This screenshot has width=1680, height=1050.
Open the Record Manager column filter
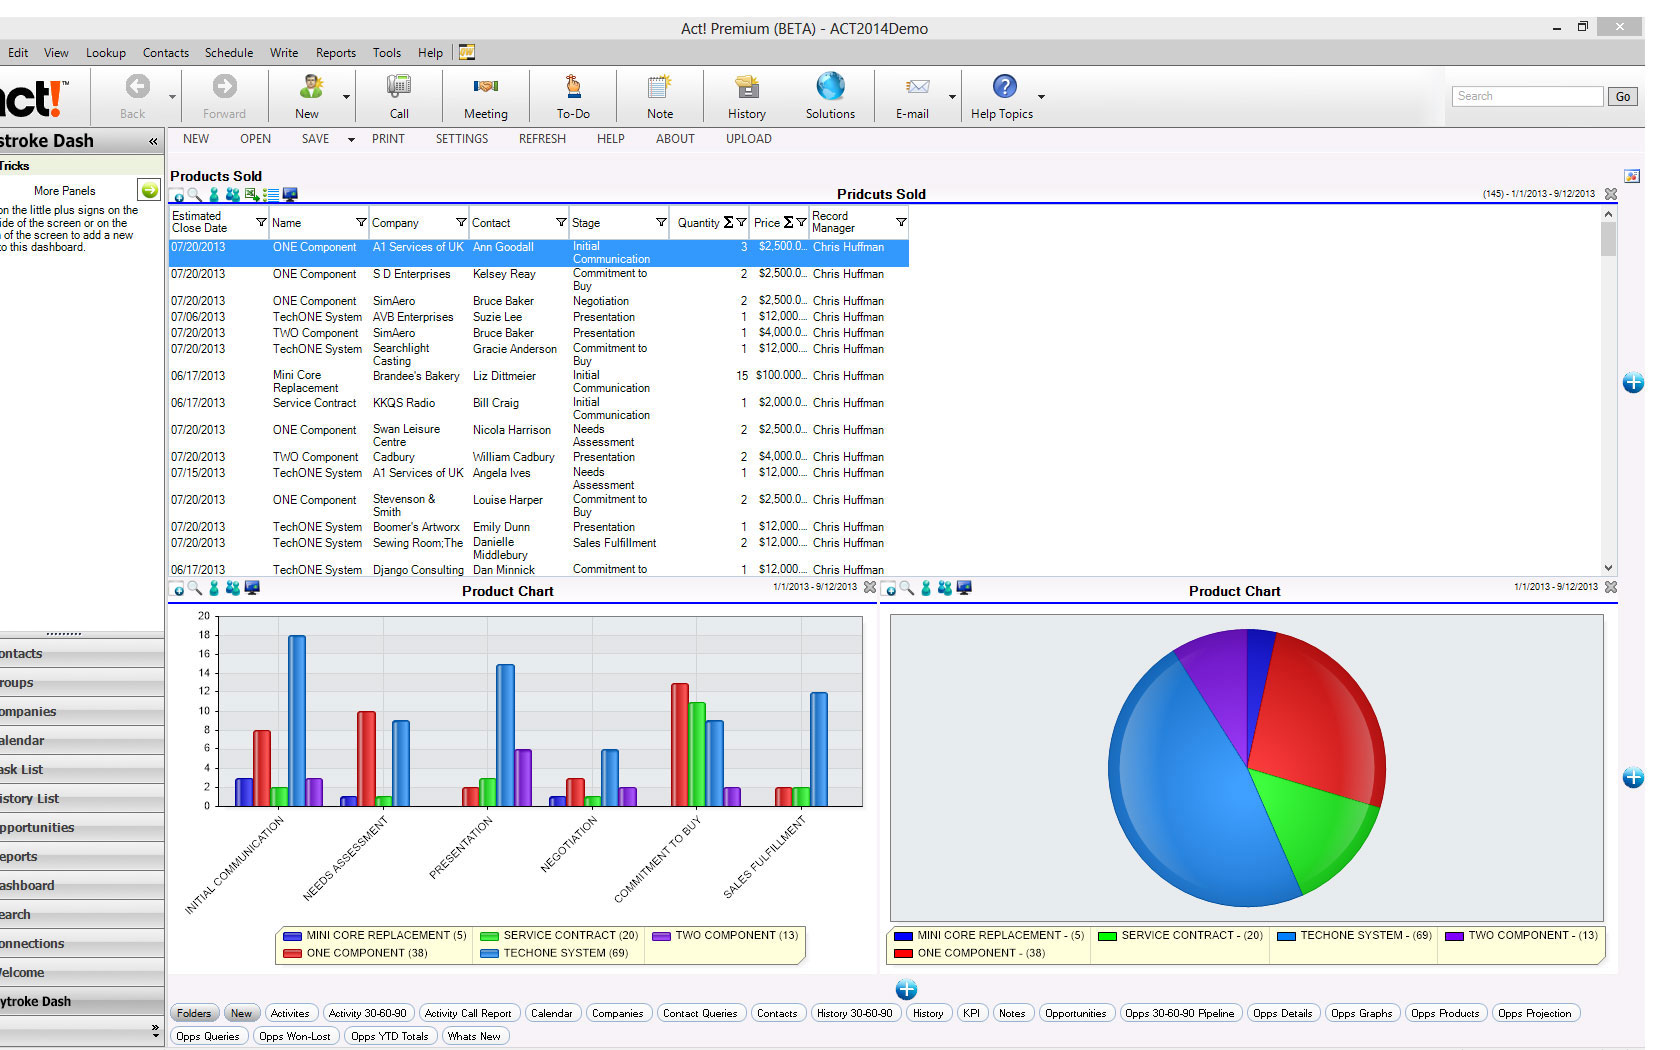pyautogui.click(x=901, y=222)
